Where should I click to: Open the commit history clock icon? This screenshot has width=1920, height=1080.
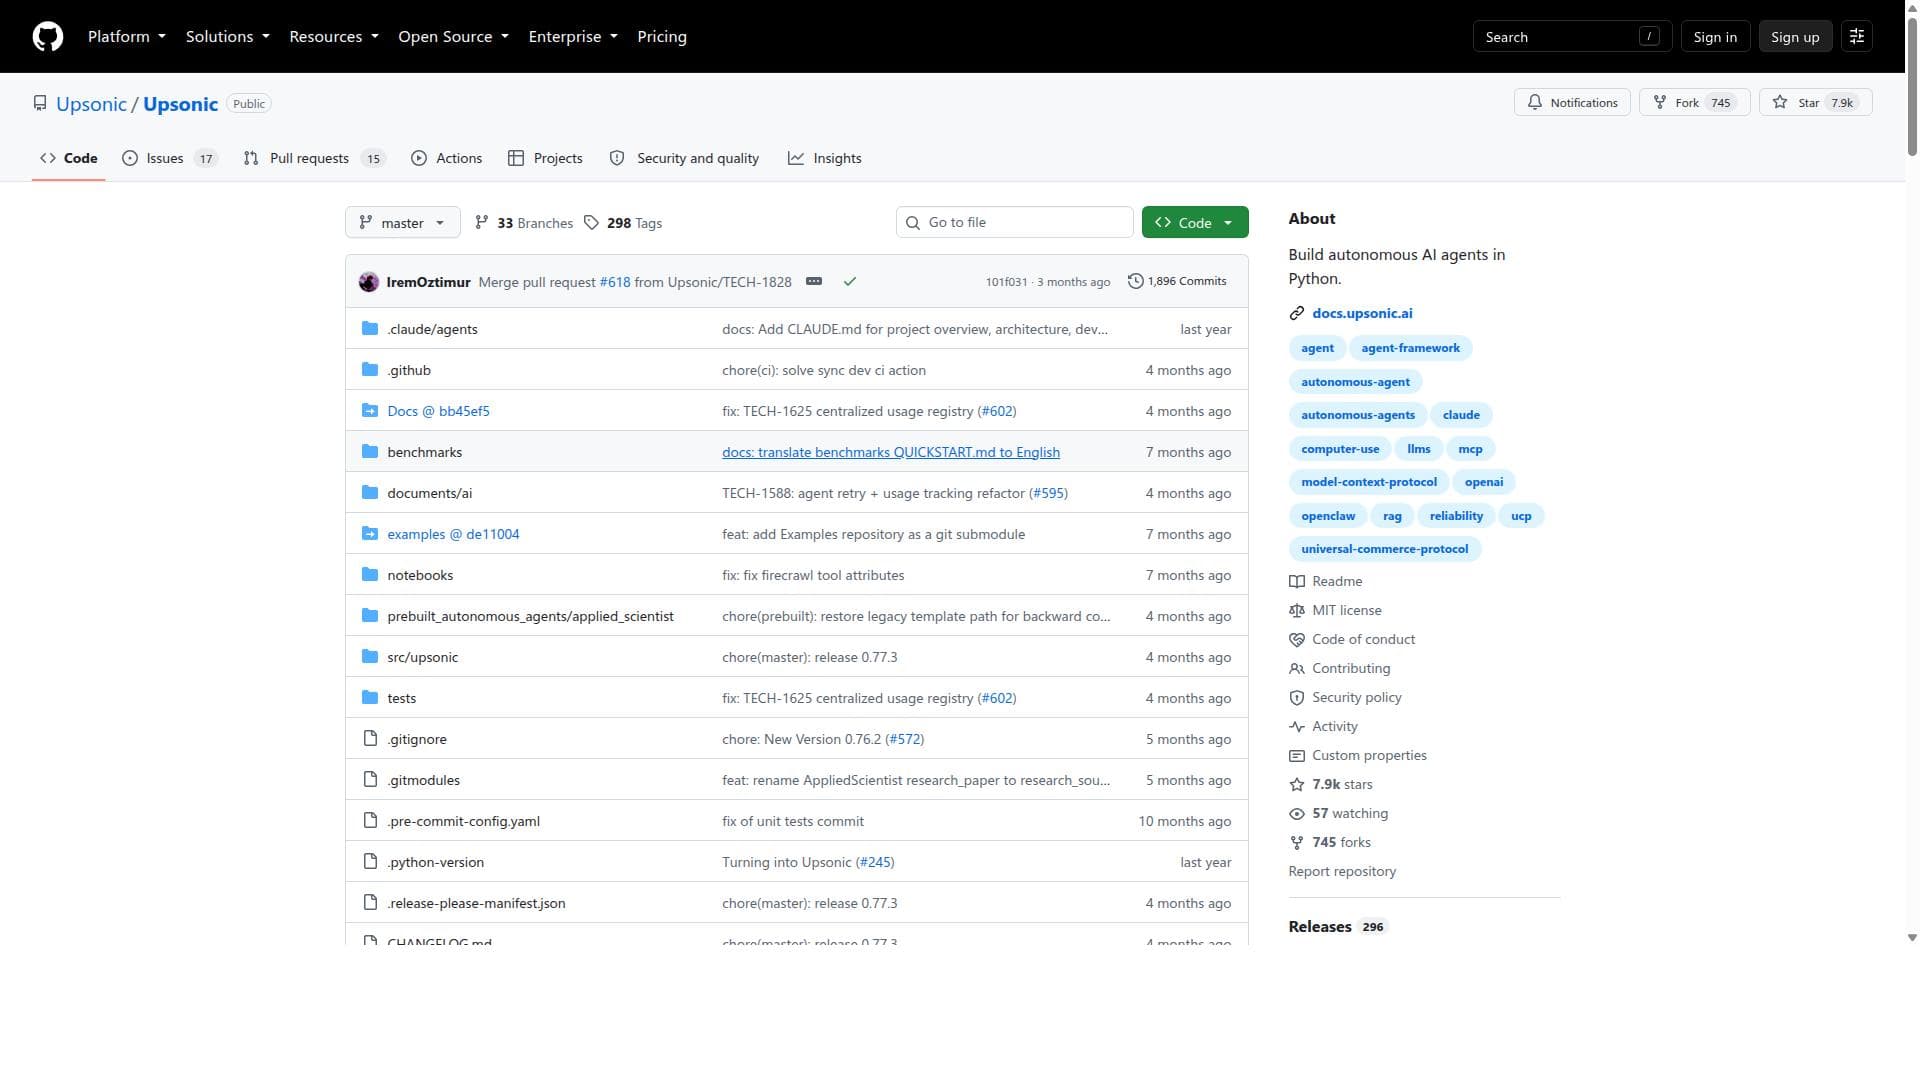tap(1135, 282)
